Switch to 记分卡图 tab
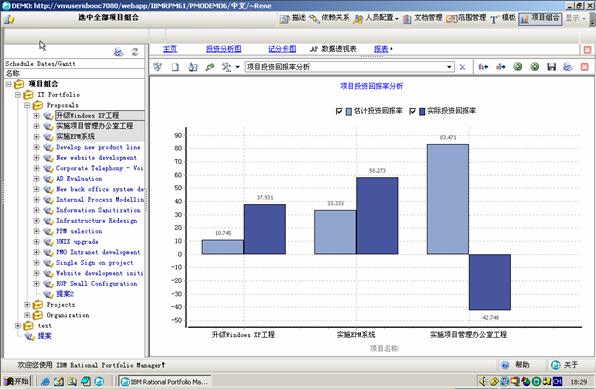 point(282,49)
